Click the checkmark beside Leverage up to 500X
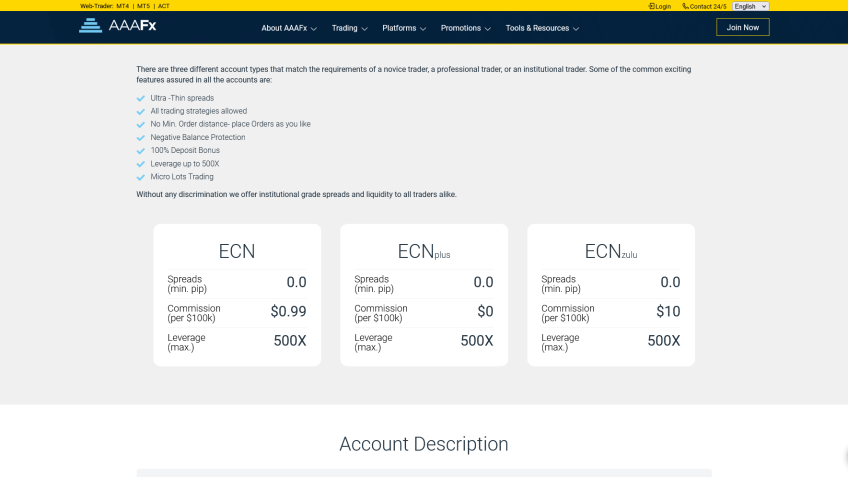This screenshot has width=848, height=477. point(141,164)
